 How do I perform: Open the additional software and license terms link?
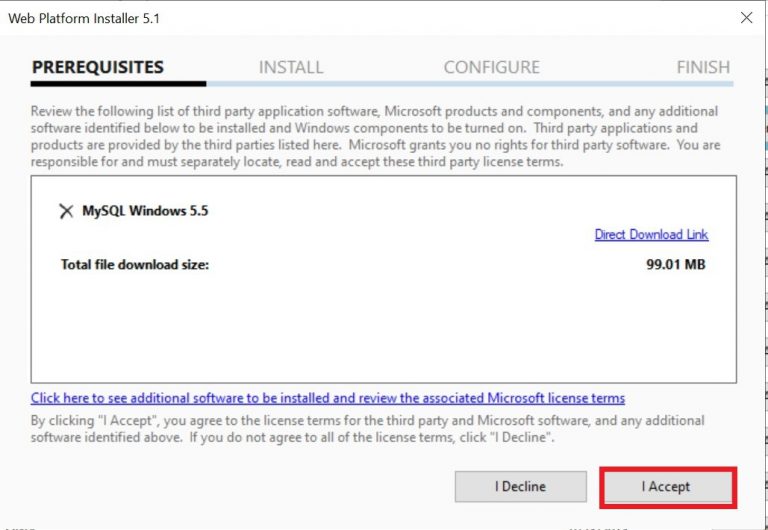tap(327, 398)
